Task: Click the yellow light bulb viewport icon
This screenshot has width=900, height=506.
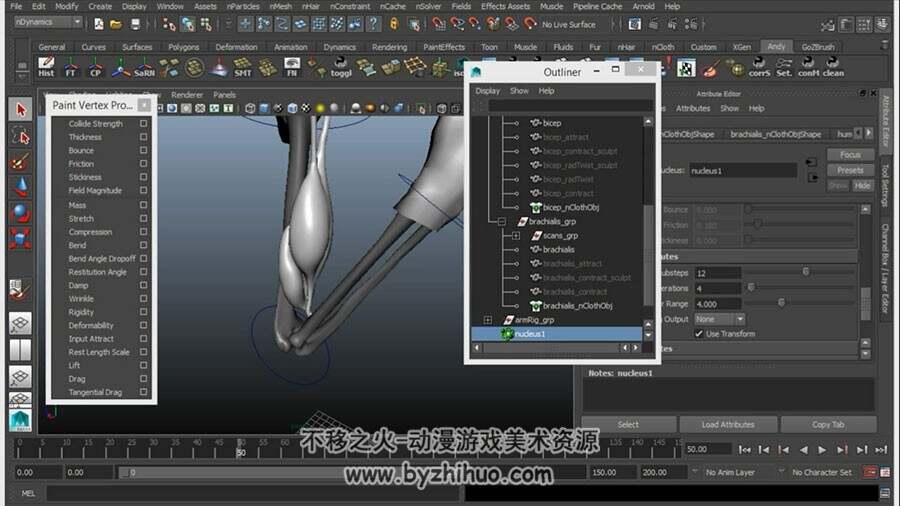Action: pos(320,108)
